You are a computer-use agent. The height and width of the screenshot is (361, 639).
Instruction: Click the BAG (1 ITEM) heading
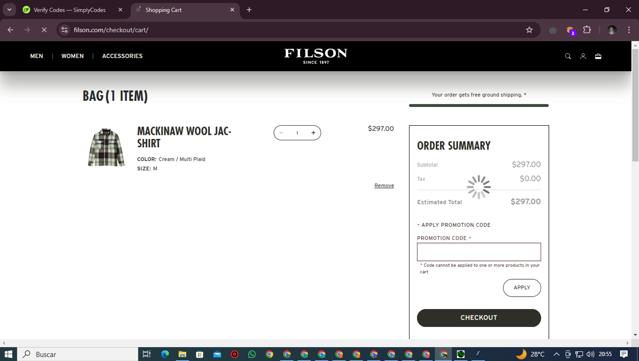pos(115,96)
